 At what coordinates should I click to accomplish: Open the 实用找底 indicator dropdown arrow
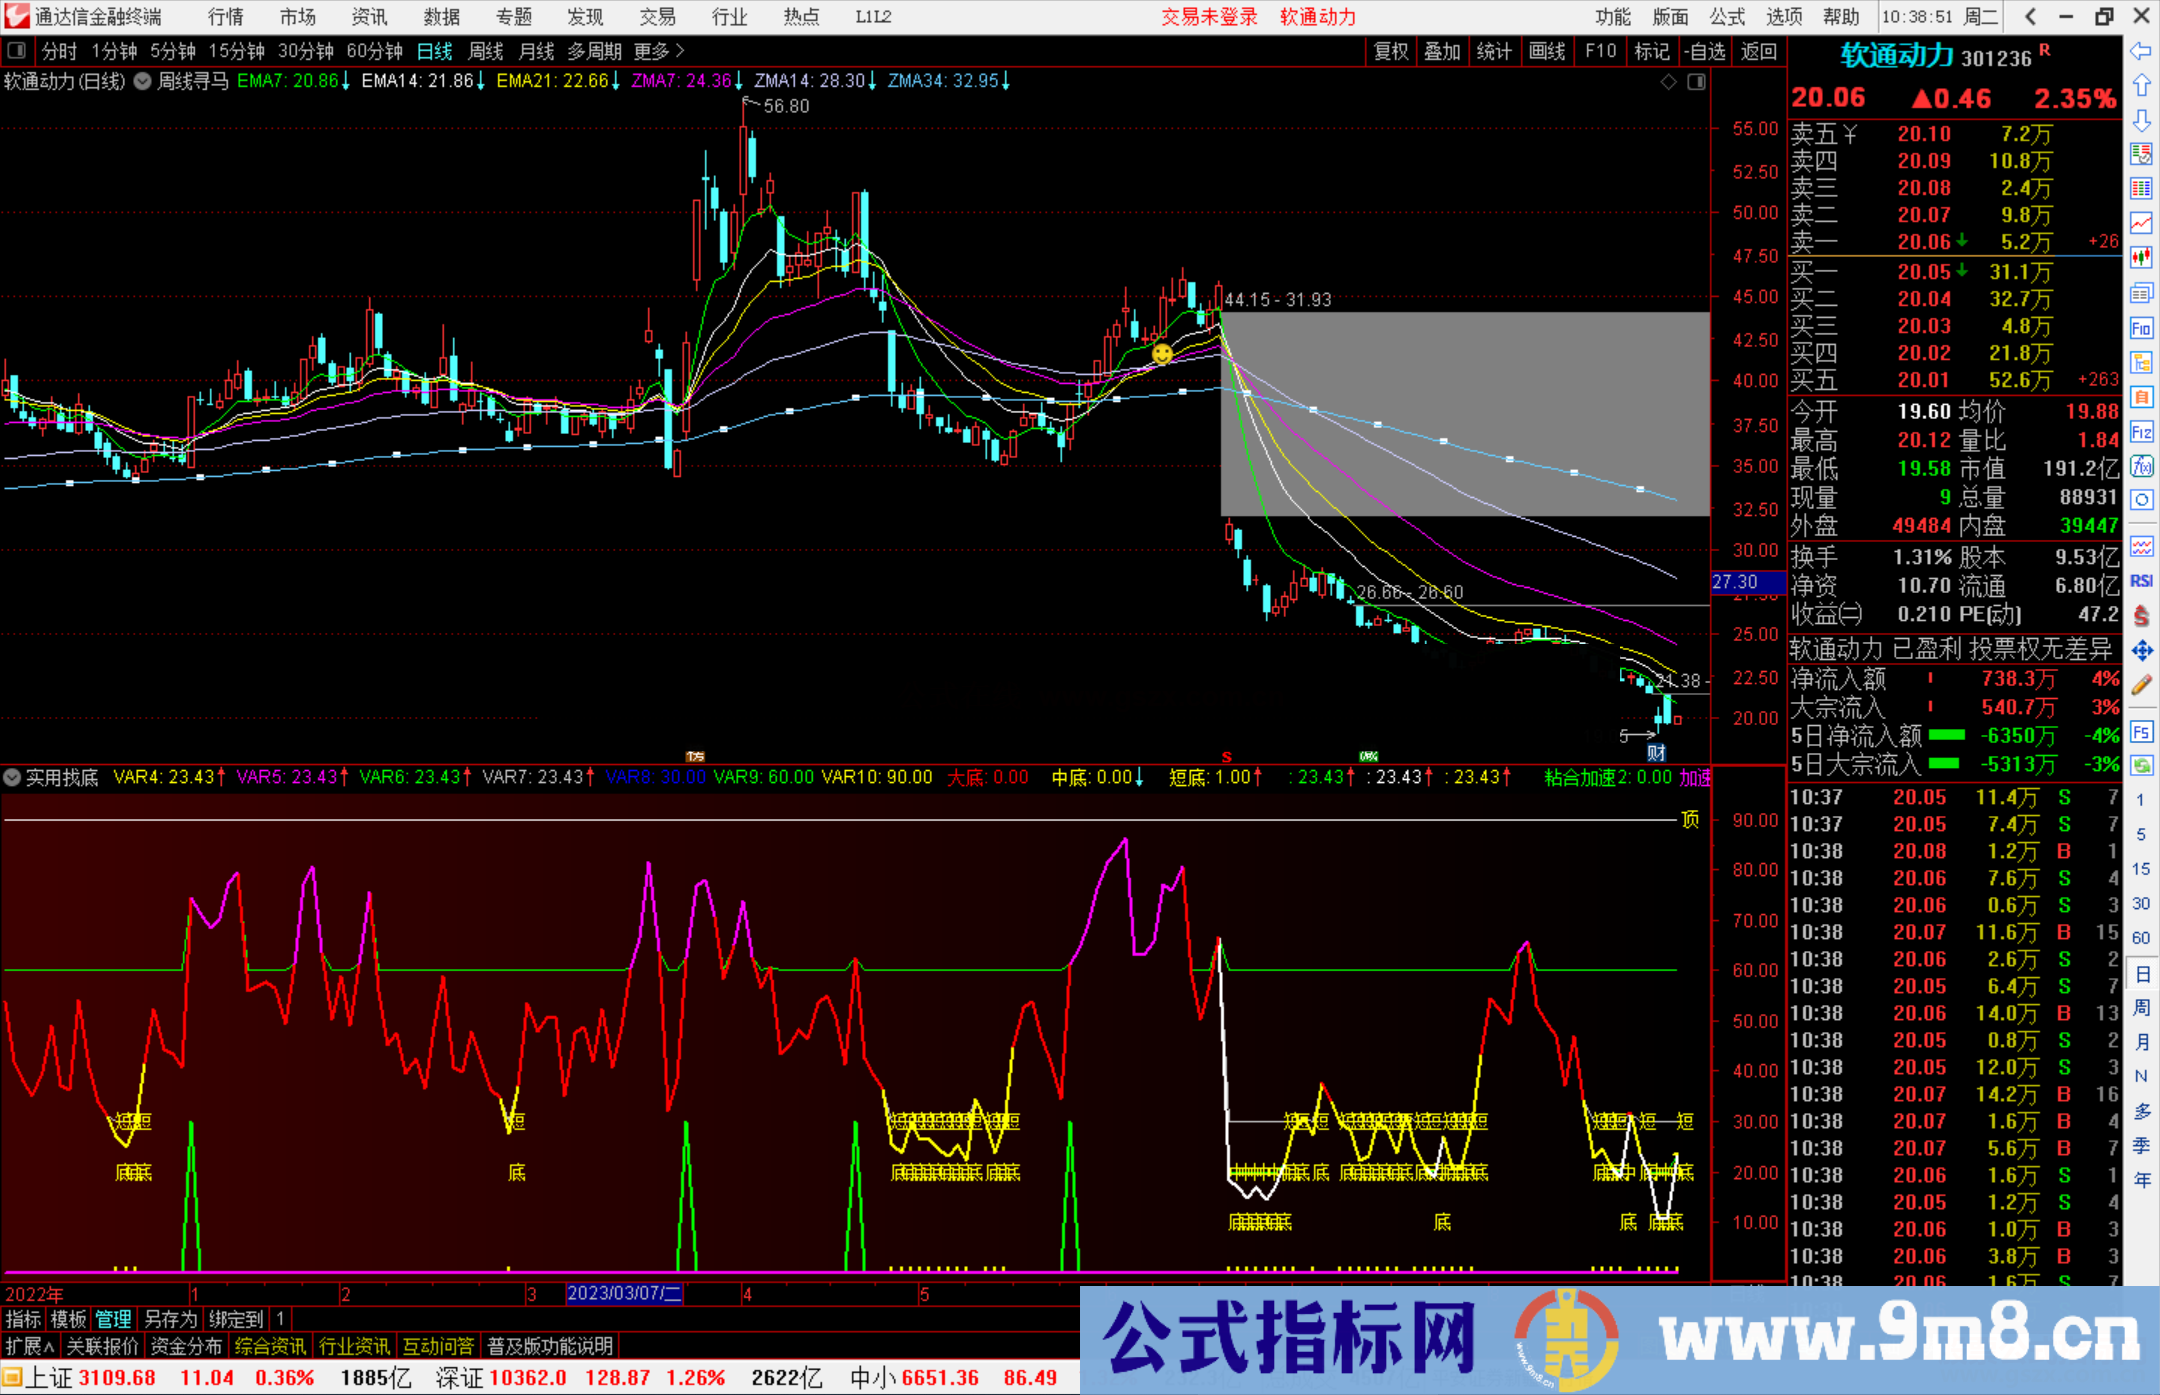pos(12,777)
